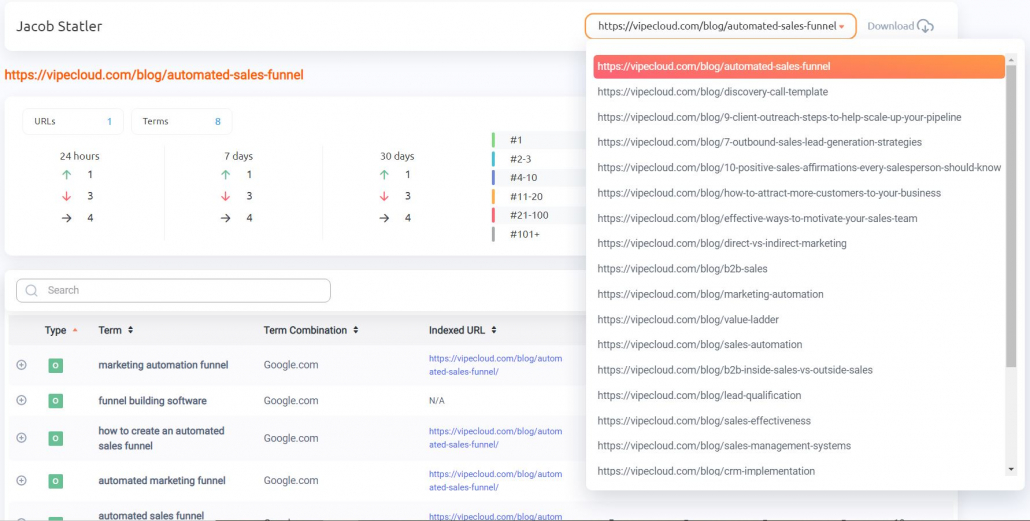This screenshot has width=1030, height=521.
Task: Open indexed URL link for how to create an automated sales funnel
Action: tap(495, 438)
